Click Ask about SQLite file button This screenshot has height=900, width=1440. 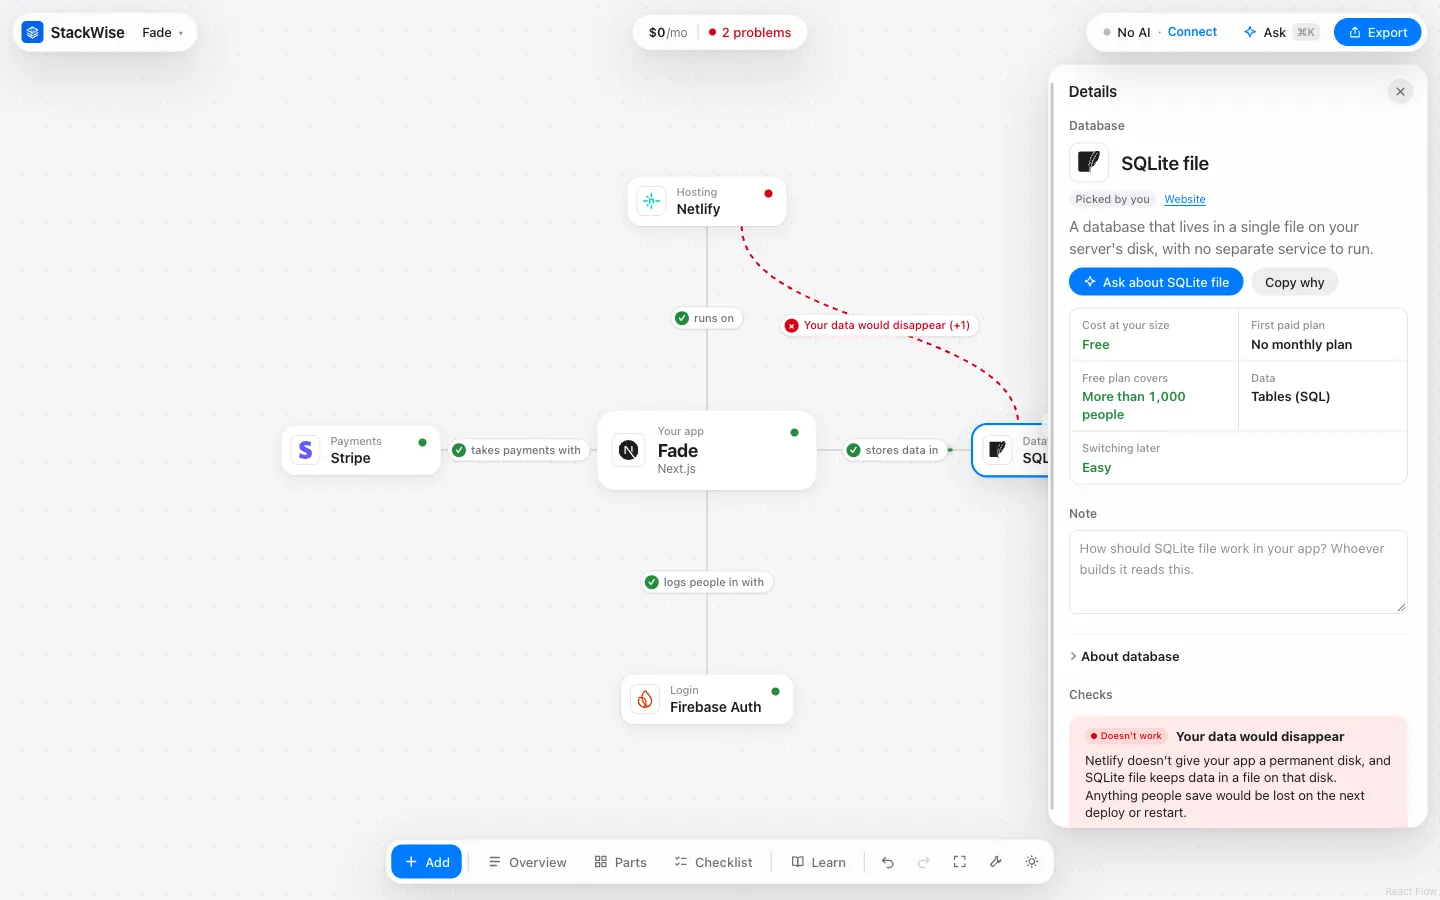click(x=1156, y=282)
